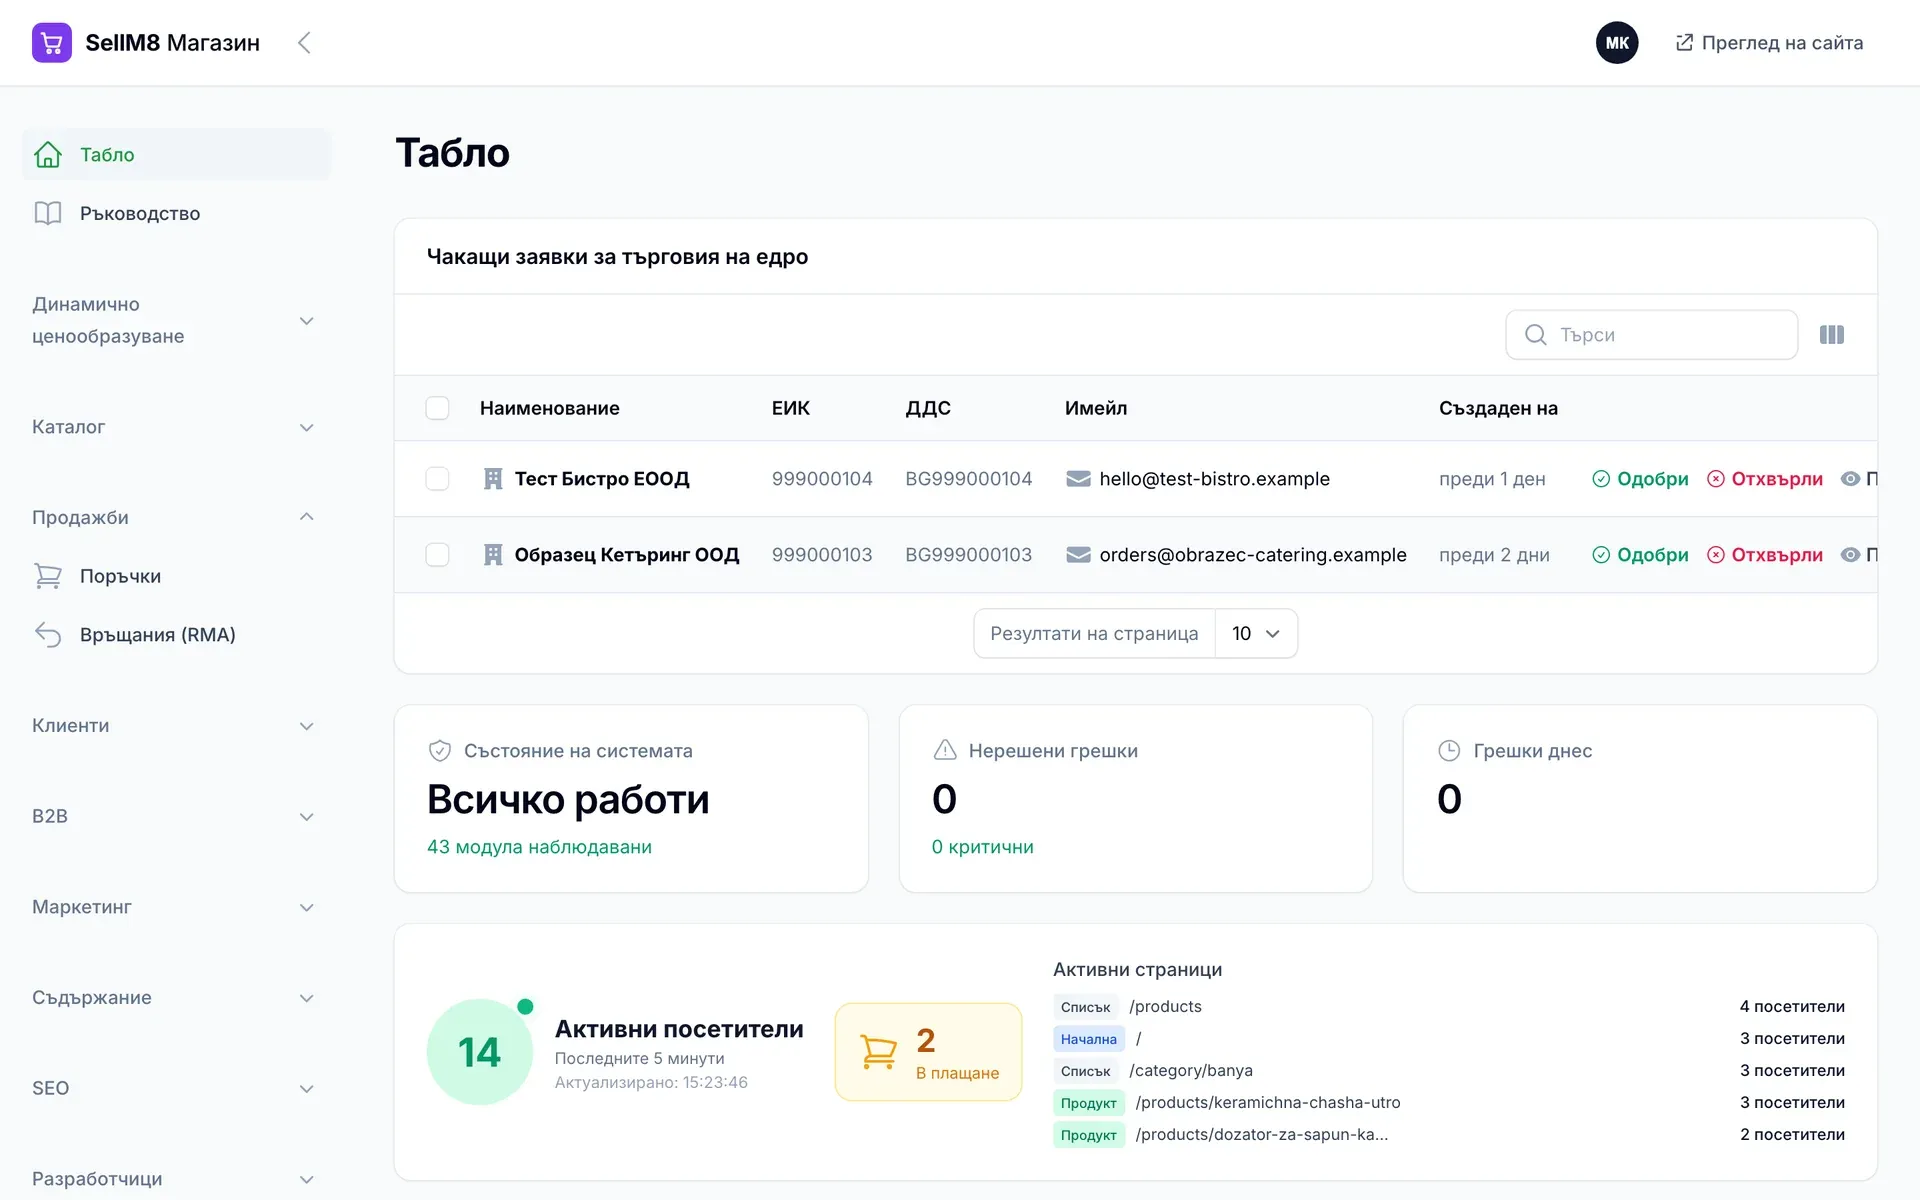Click the warning icon of Нерешени грешки

click(945, 750)
